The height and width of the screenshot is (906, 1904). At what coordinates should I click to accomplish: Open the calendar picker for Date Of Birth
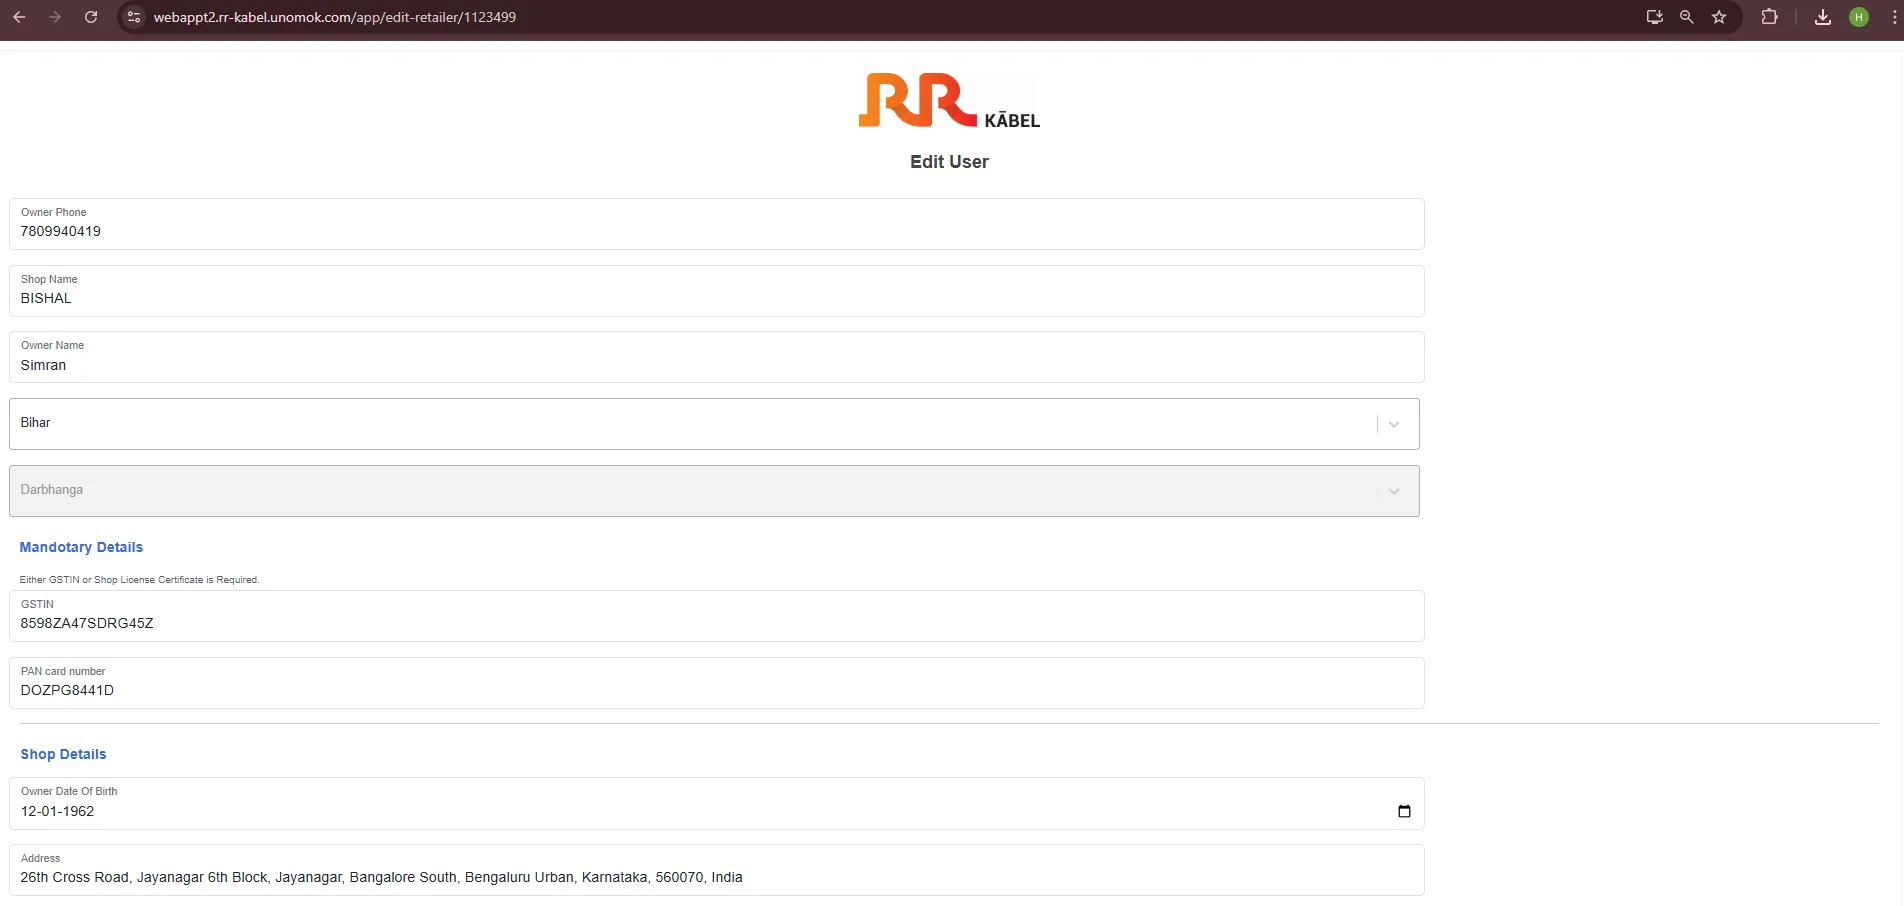point(1404,811)
